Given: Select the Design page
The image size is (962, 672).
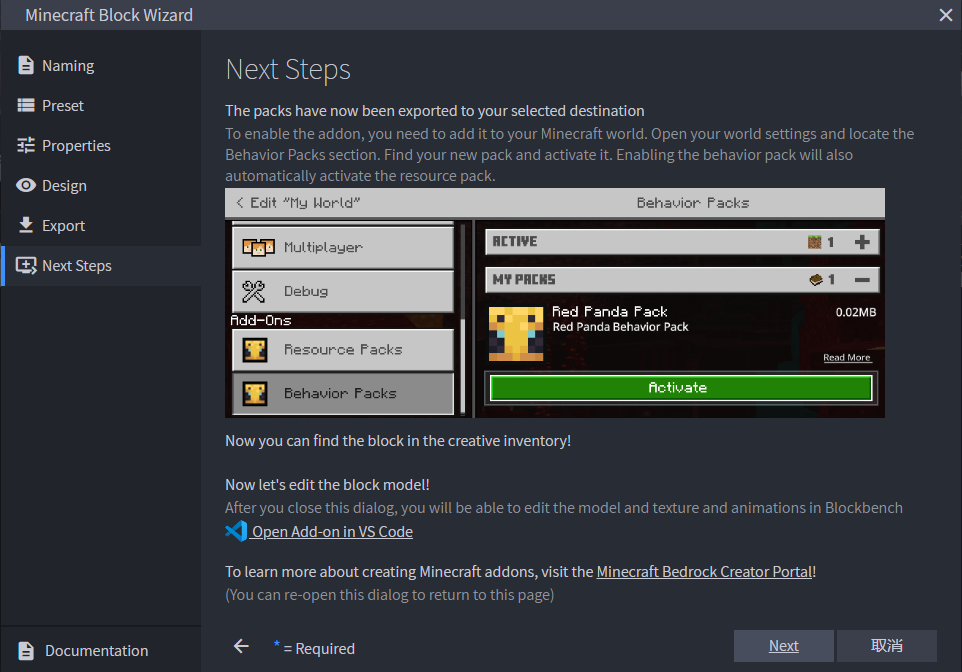Looking at the screenshot, I should 101,185.
